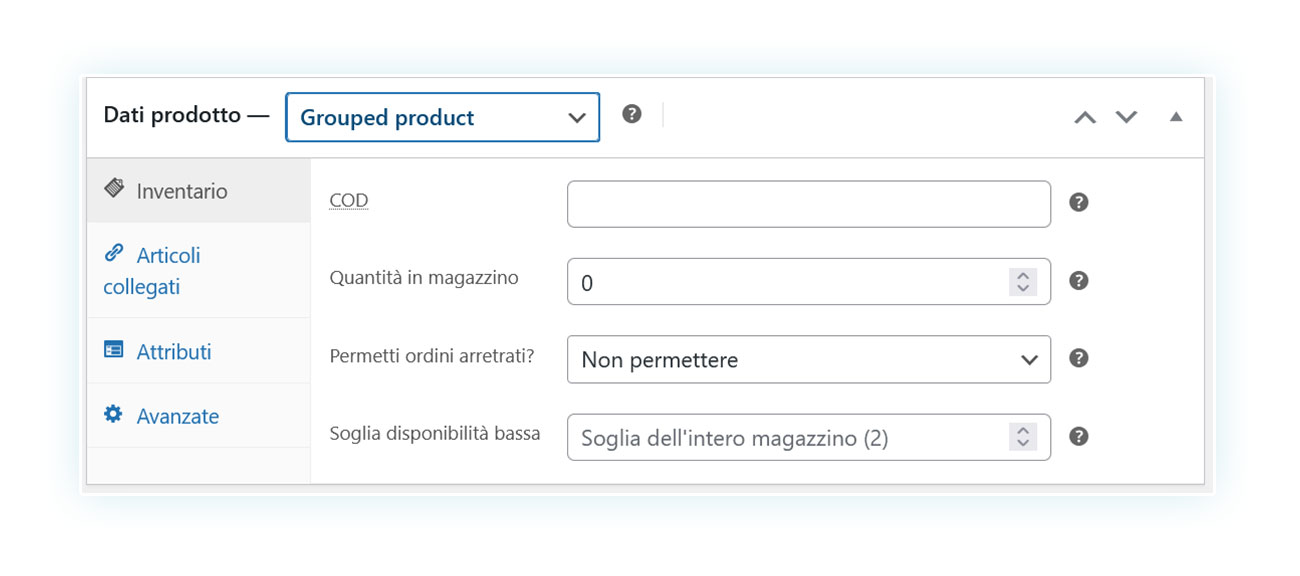Click the Avanzate gear icon
The height and width of the screenshot is (576, 1300).
tap(114, 414)
